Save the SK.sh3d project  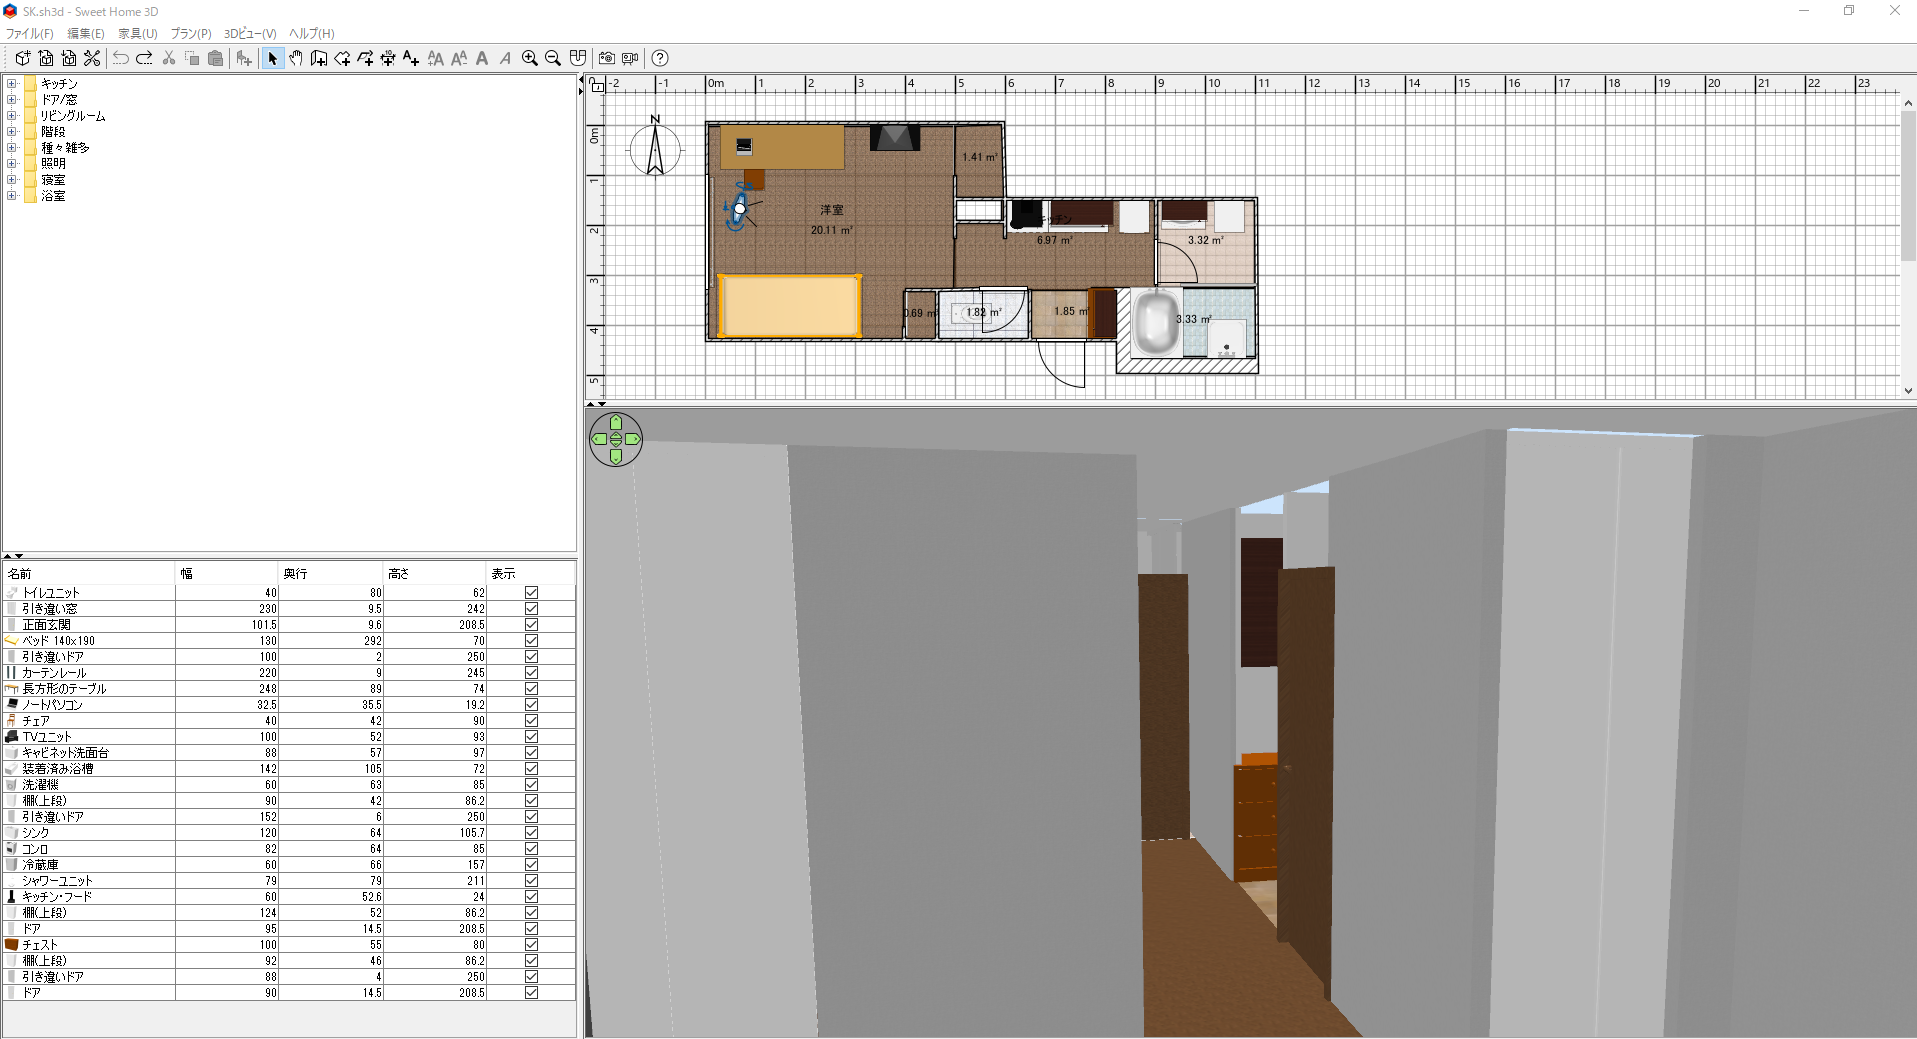[x=69, y=58]
